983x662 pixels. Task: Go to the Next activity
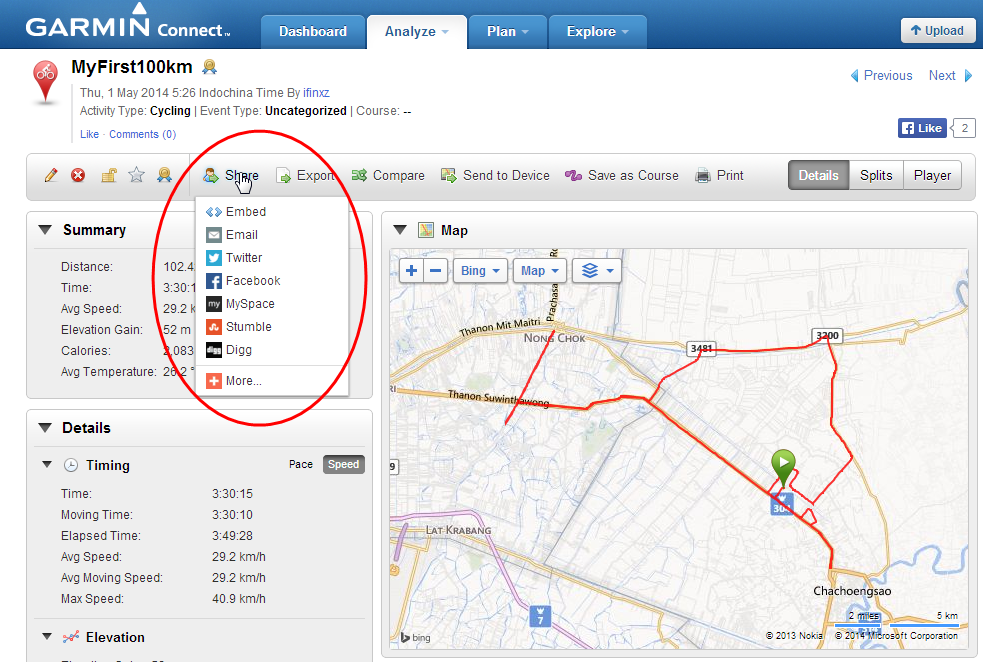point(950,76)
